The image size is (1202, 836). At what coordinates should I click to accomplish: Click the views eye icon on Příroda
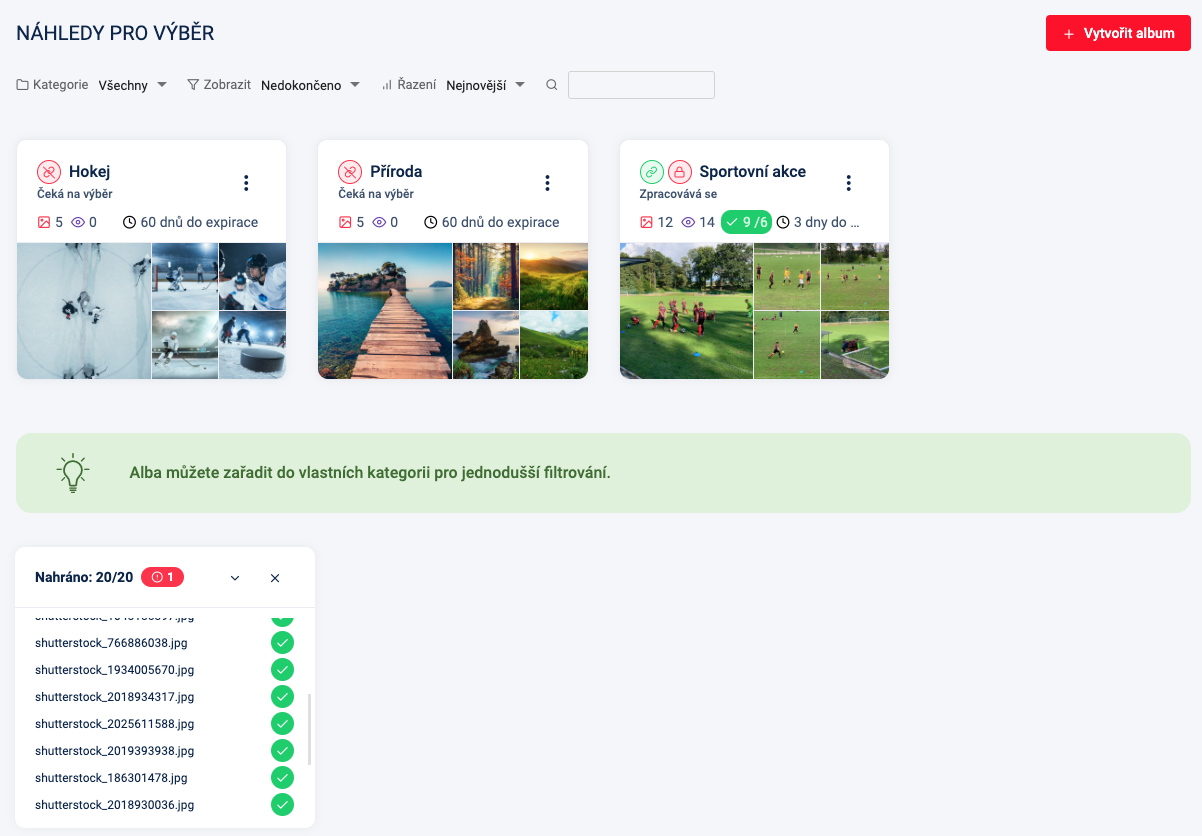coord(379,222)
